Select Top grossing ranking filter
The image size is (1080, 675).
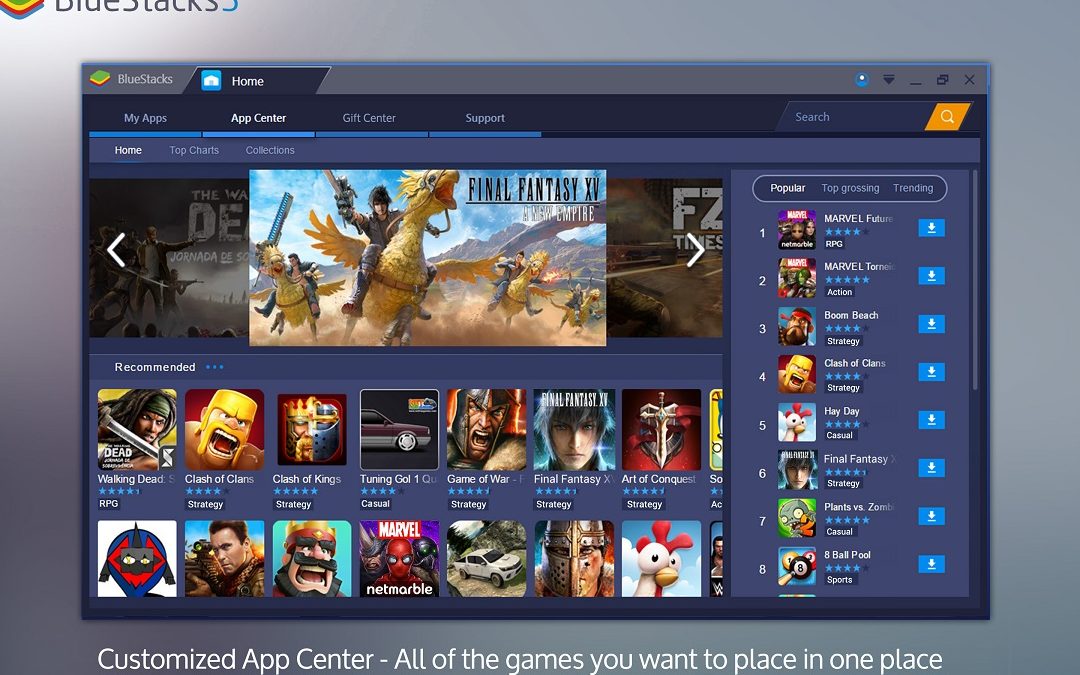tap(850, 188)
